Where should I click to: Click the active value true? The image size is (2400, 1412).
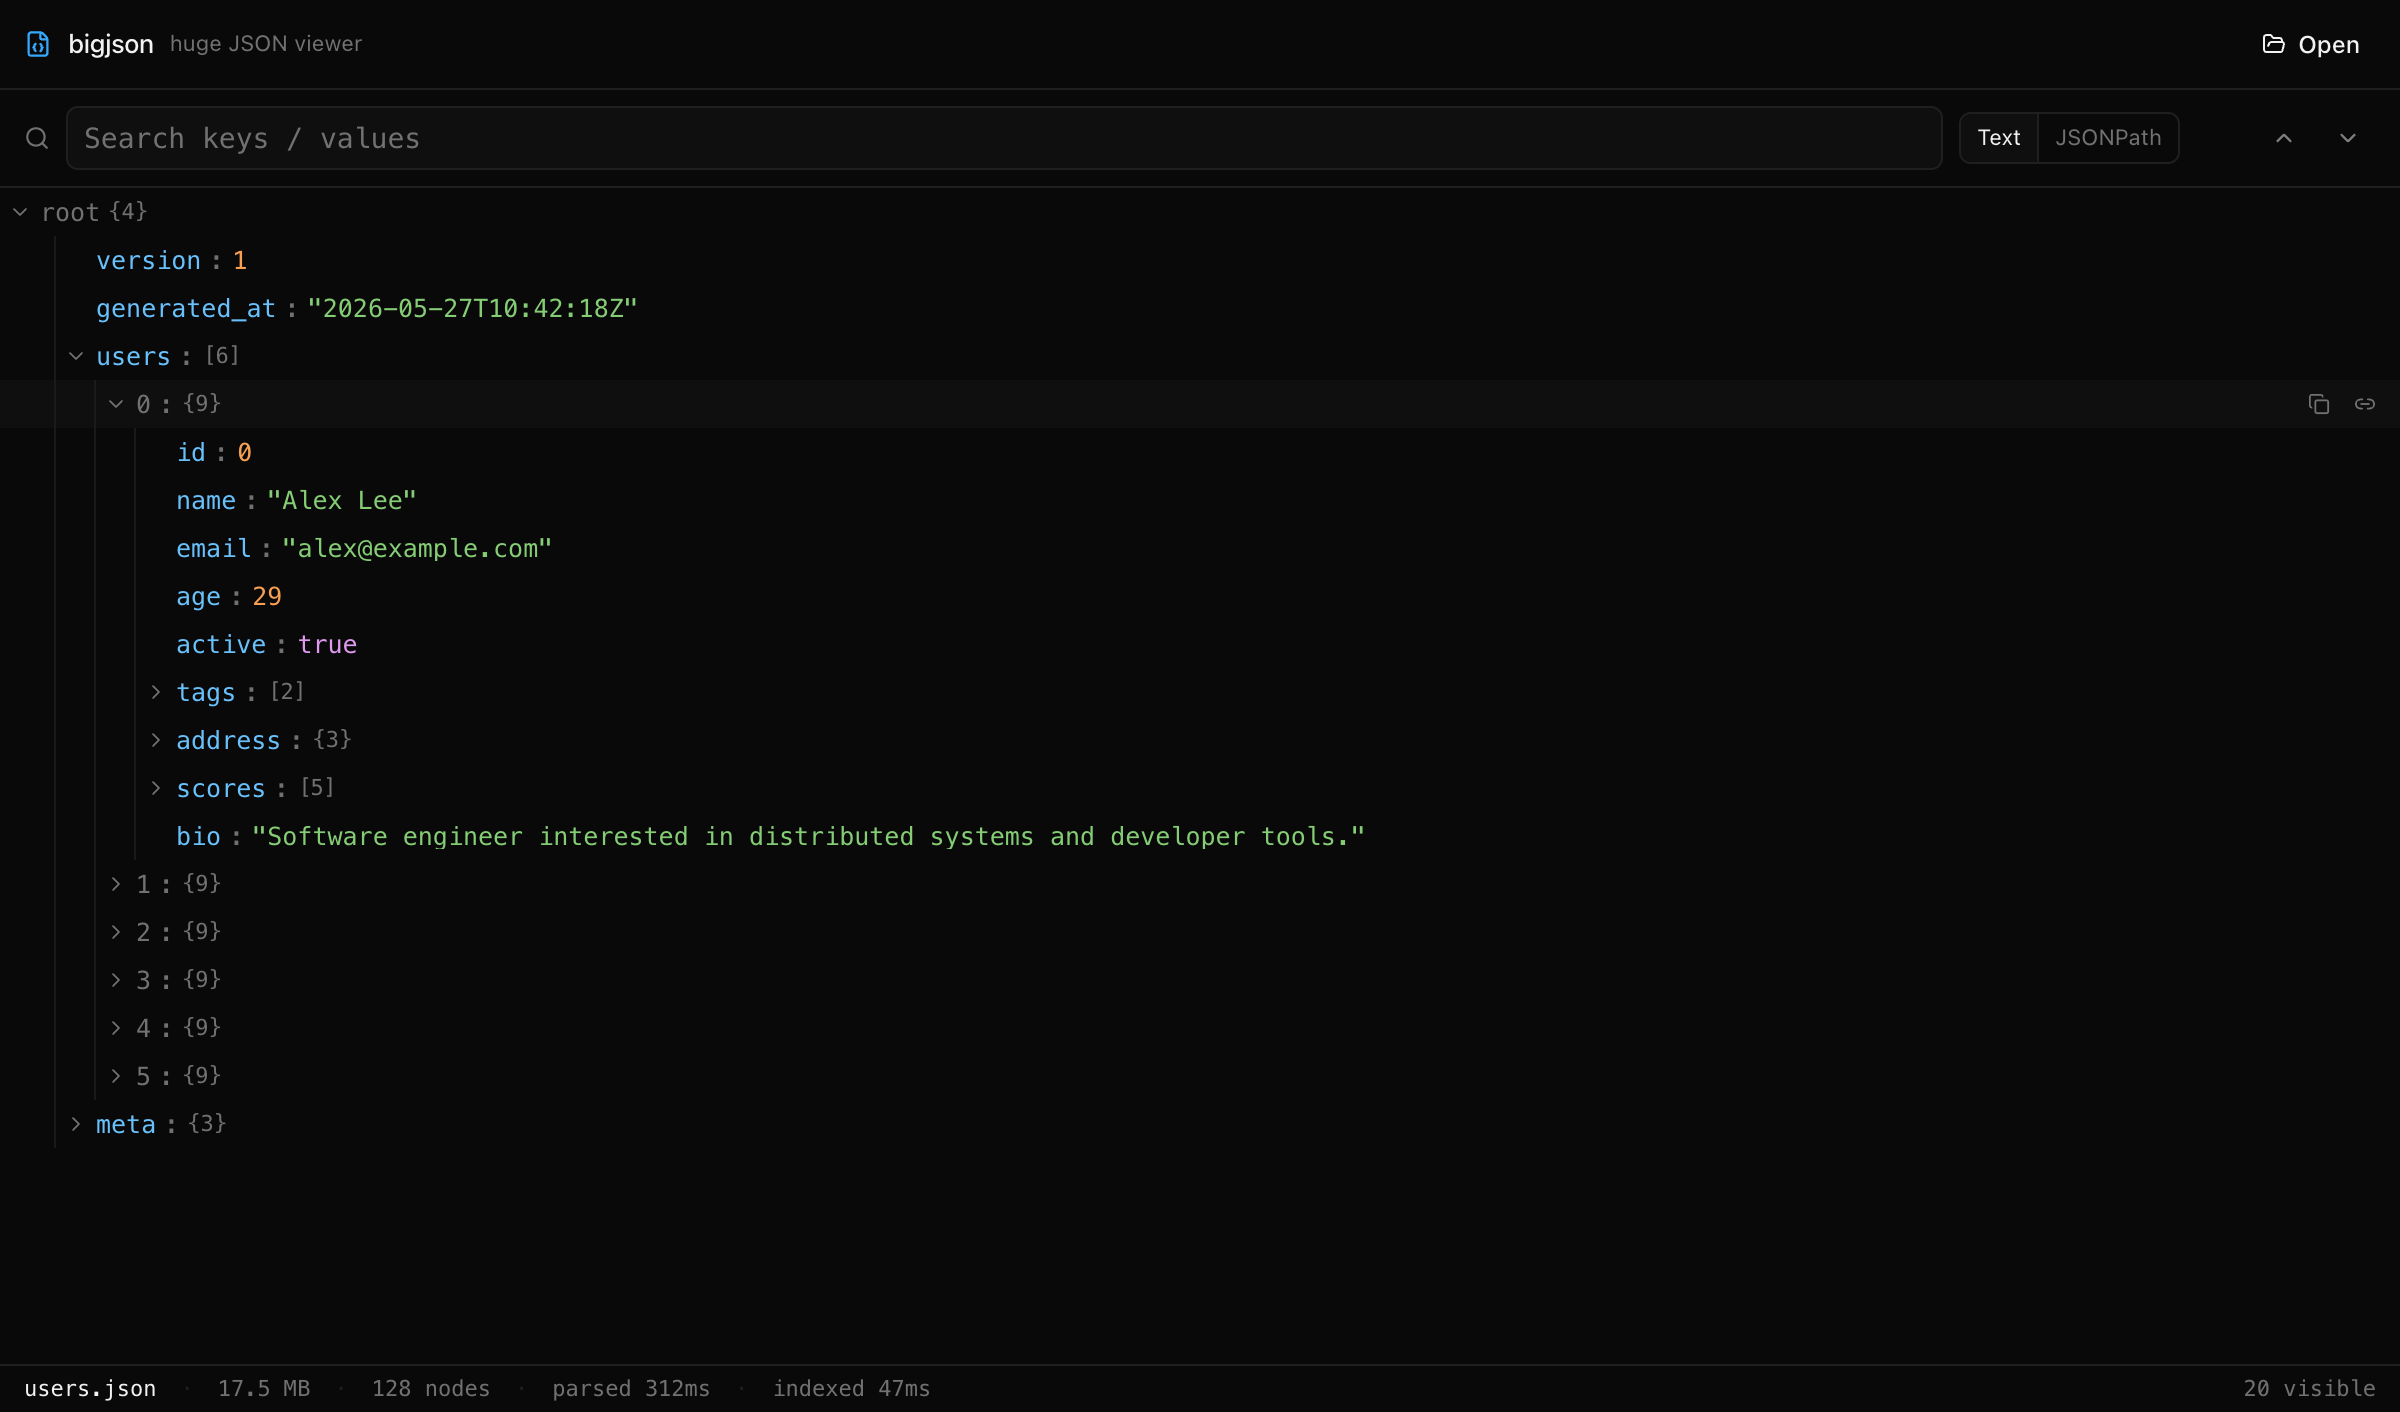click(327, 644)
